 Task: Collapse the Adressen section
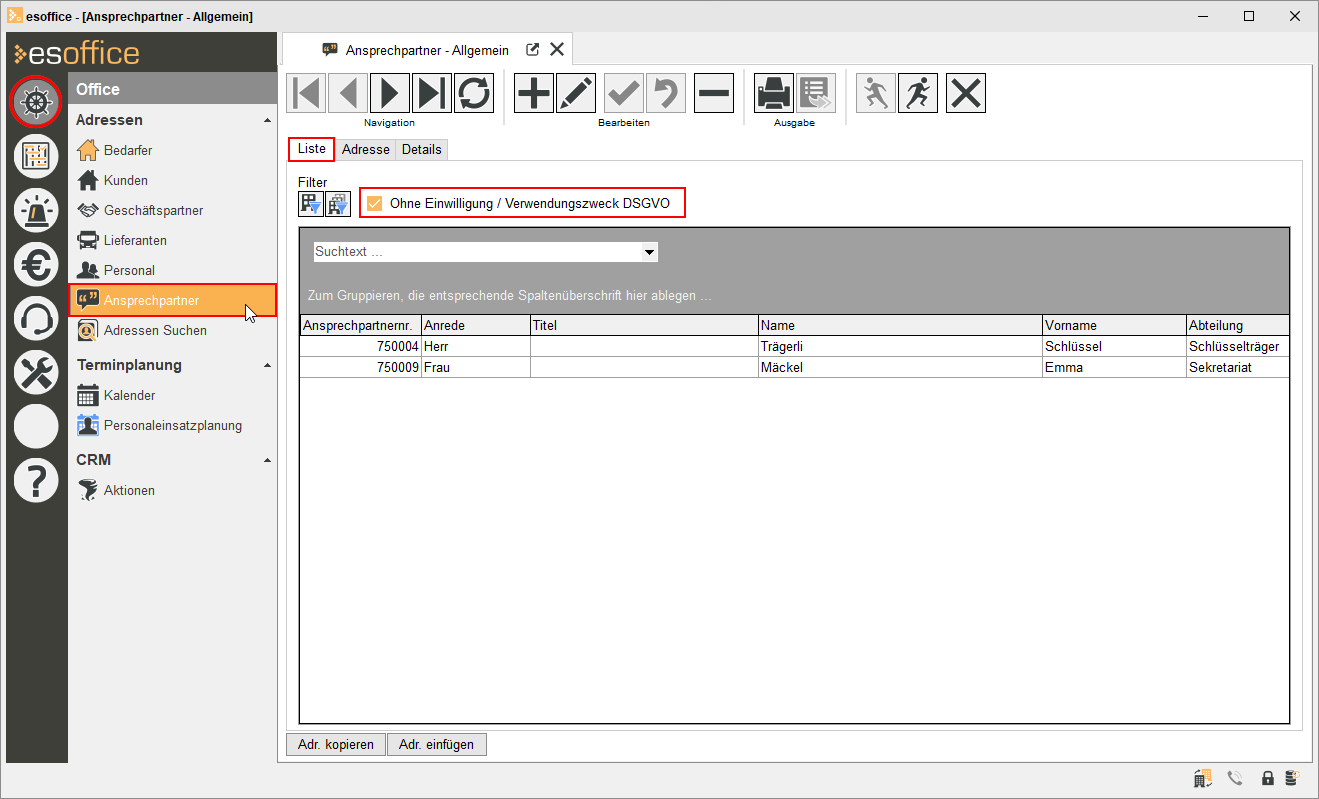pyautogui.click(x=267, y=120)
